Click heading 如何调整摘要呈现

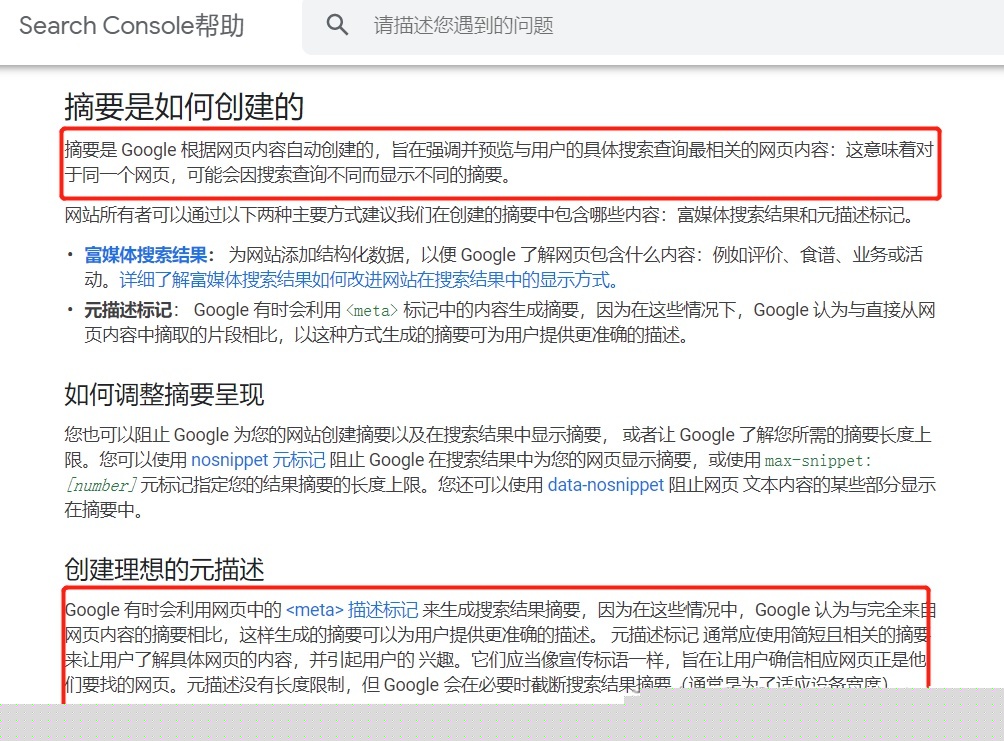pos(164,394)
